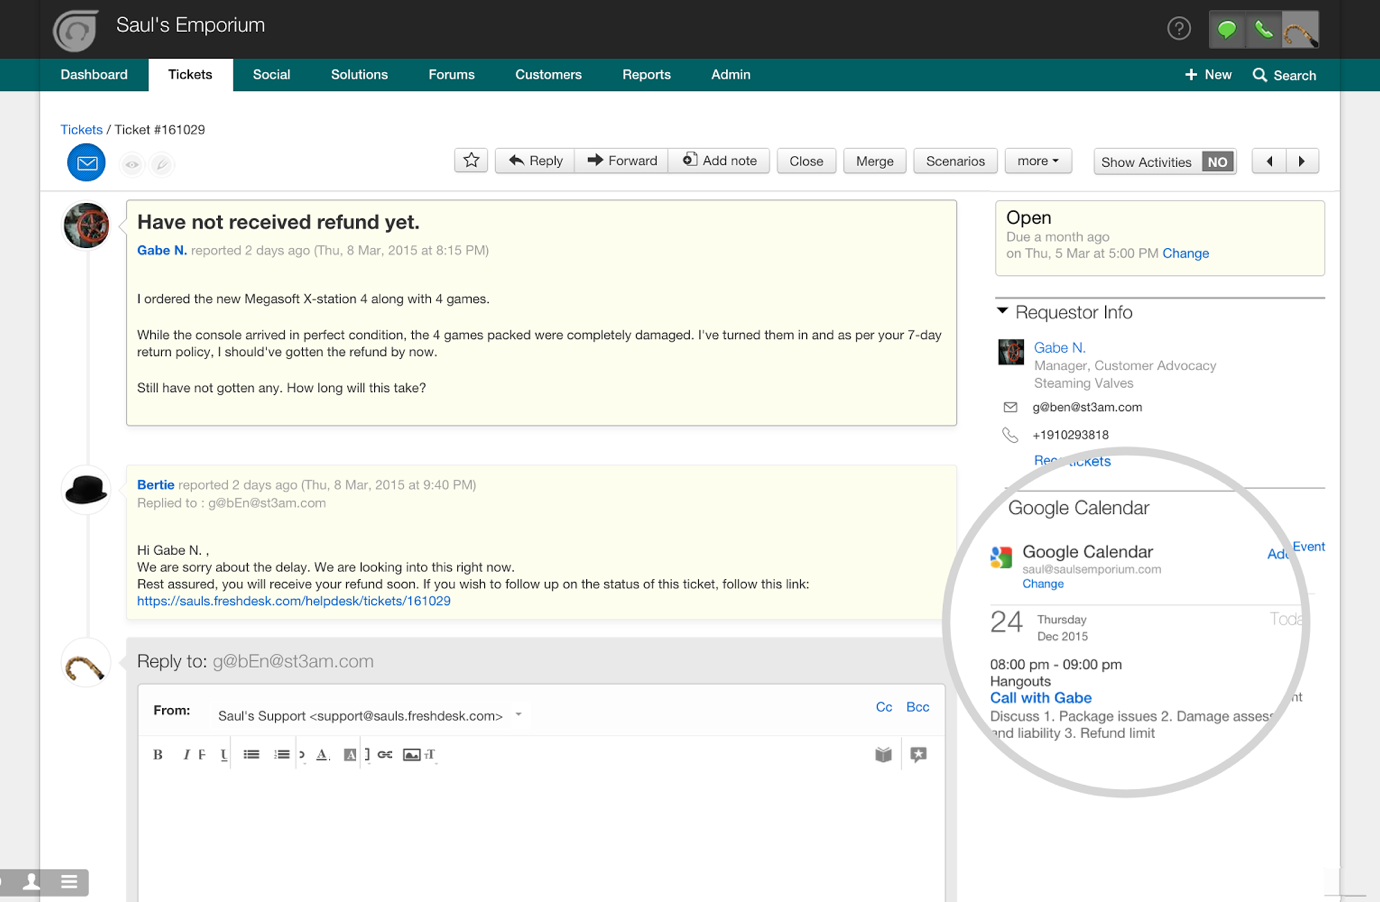Go to next ticket arrow
The width and height of the screenshot is (1380, 902).
point(1302,161)
